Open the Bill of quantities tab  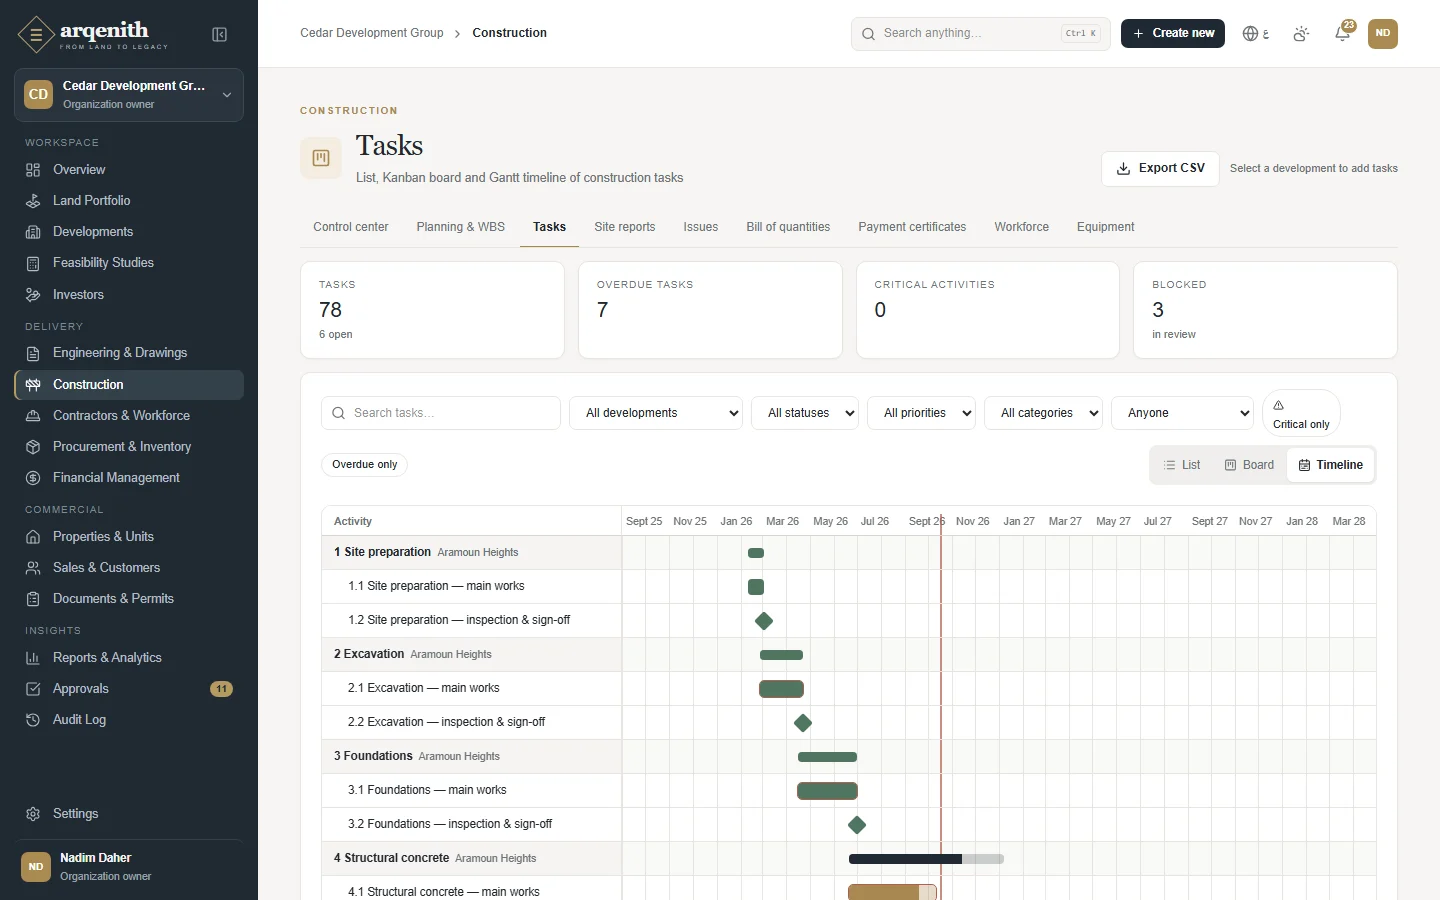click(x=788, y=227)
